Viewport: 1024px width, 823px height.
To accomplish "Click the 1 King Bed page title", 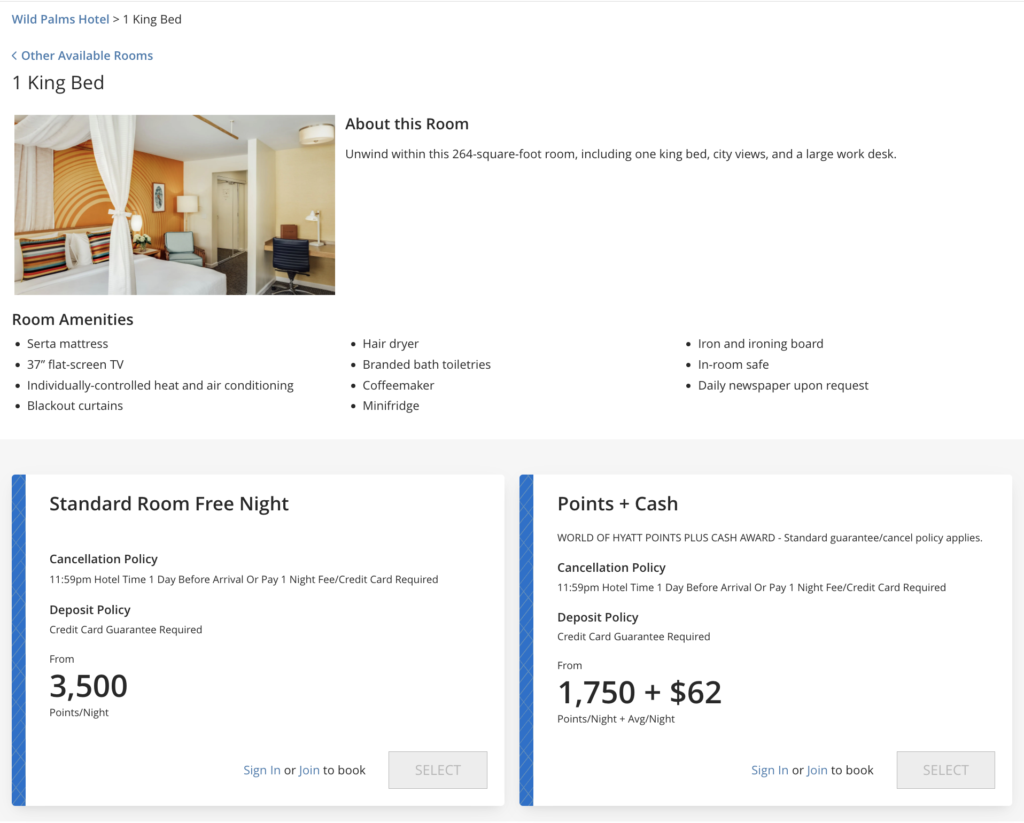I will [57, 82].
